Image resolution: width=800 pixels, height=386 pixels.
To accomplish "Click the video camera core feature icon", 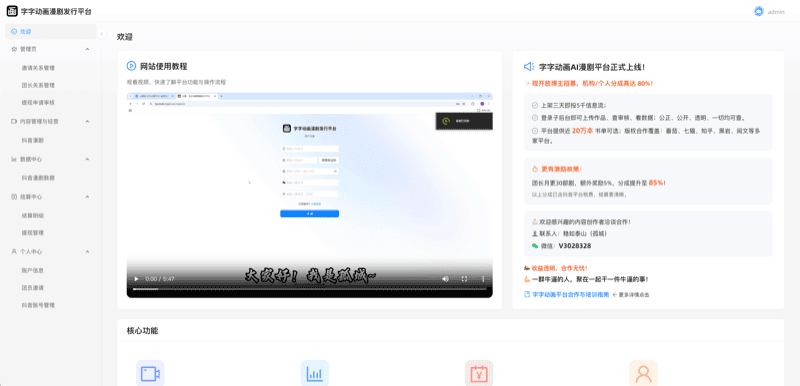I will pos(150,374).
